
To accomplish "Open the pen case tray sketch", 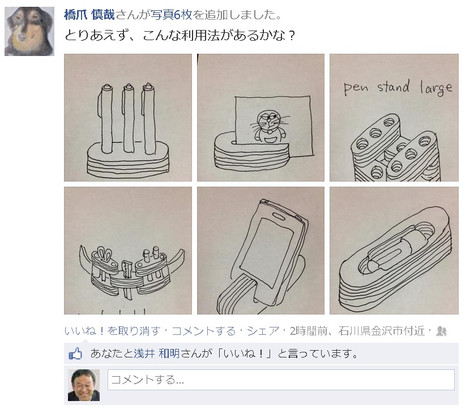I will pyautogui.click(x=394, y=251).
